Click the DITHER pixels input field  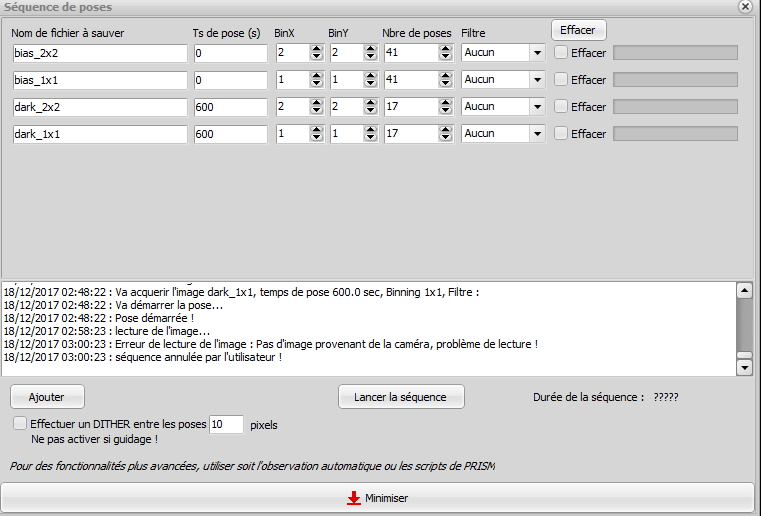[x=227, y=424]
